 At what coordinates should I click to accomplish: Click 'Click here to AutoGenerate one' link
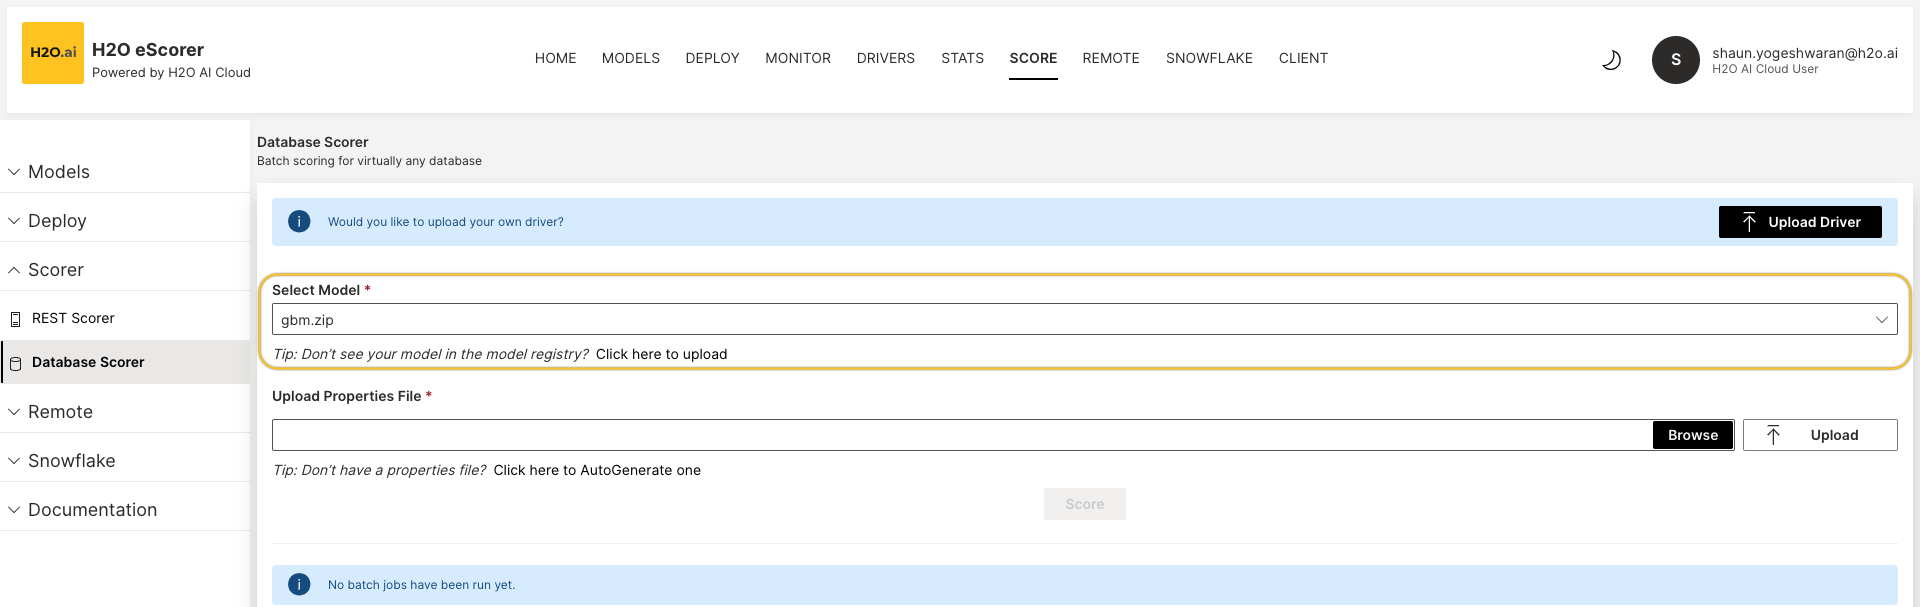point(597,470)
